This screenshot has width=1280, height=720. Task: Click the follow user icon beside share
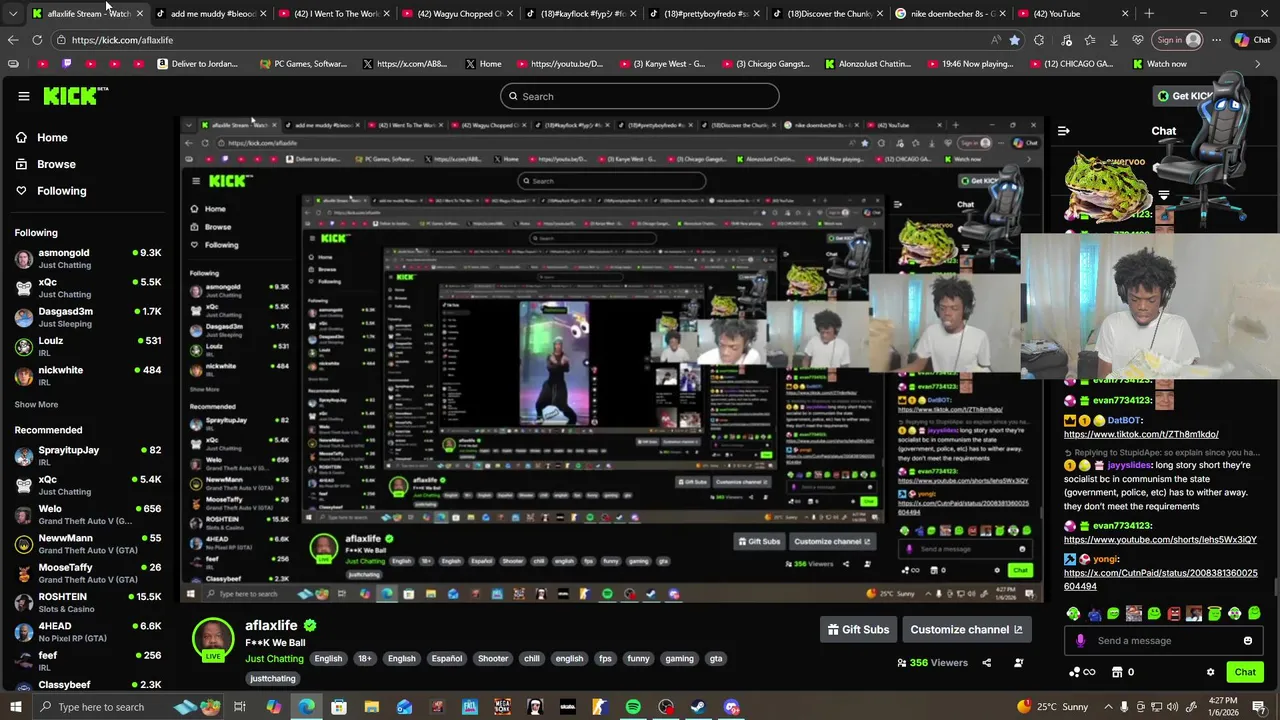pos(1018,662)
